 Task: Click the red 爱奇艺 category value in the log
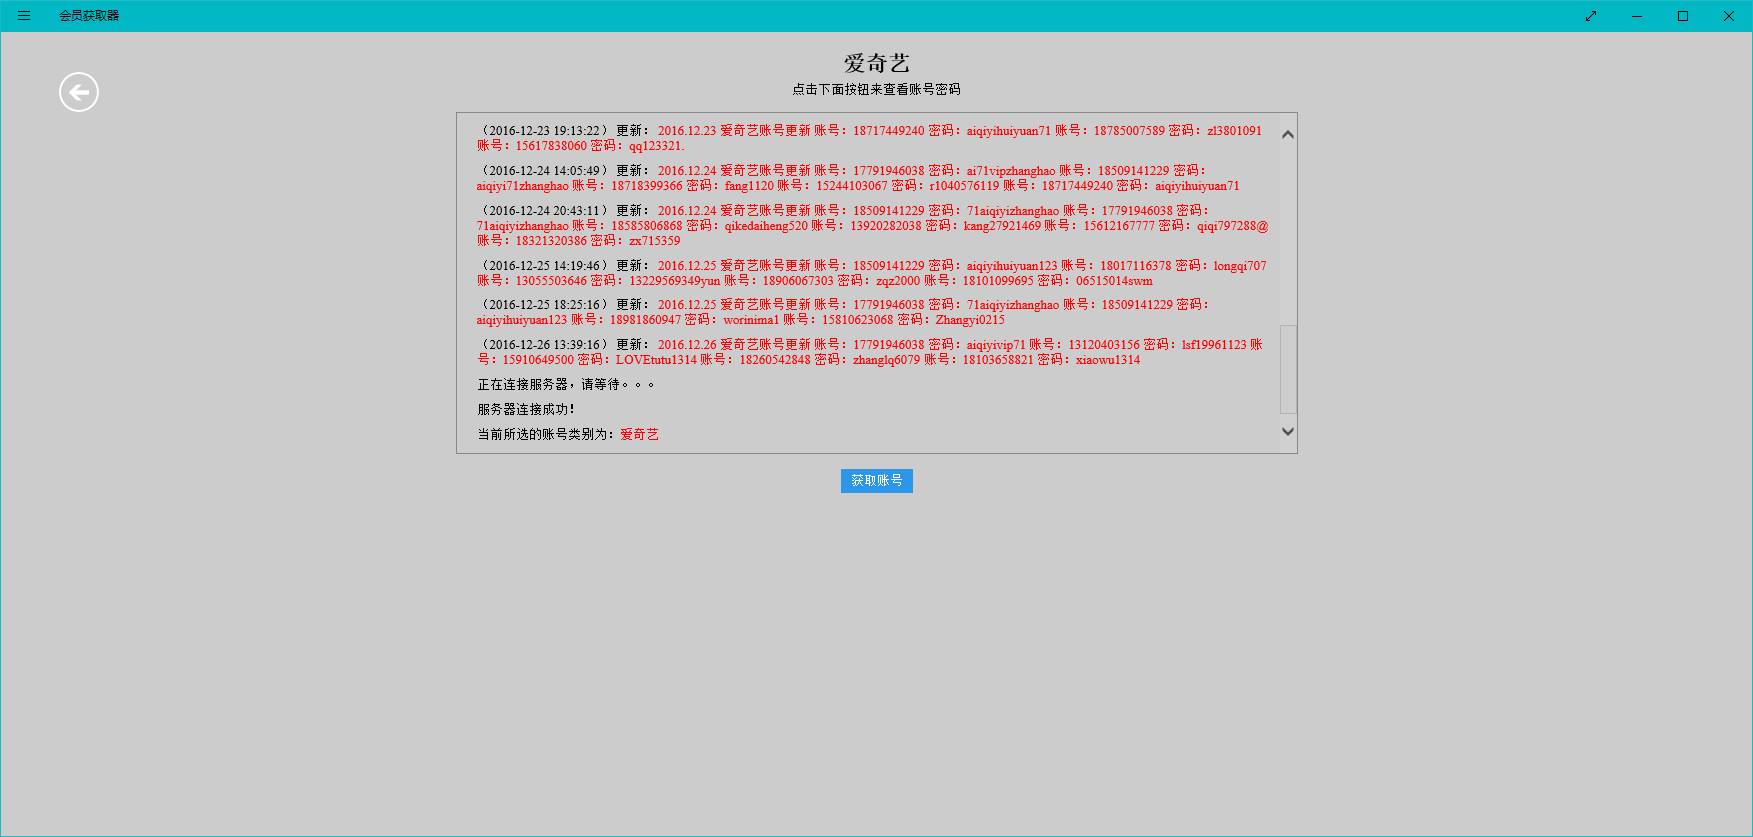(x=640, y=434)
